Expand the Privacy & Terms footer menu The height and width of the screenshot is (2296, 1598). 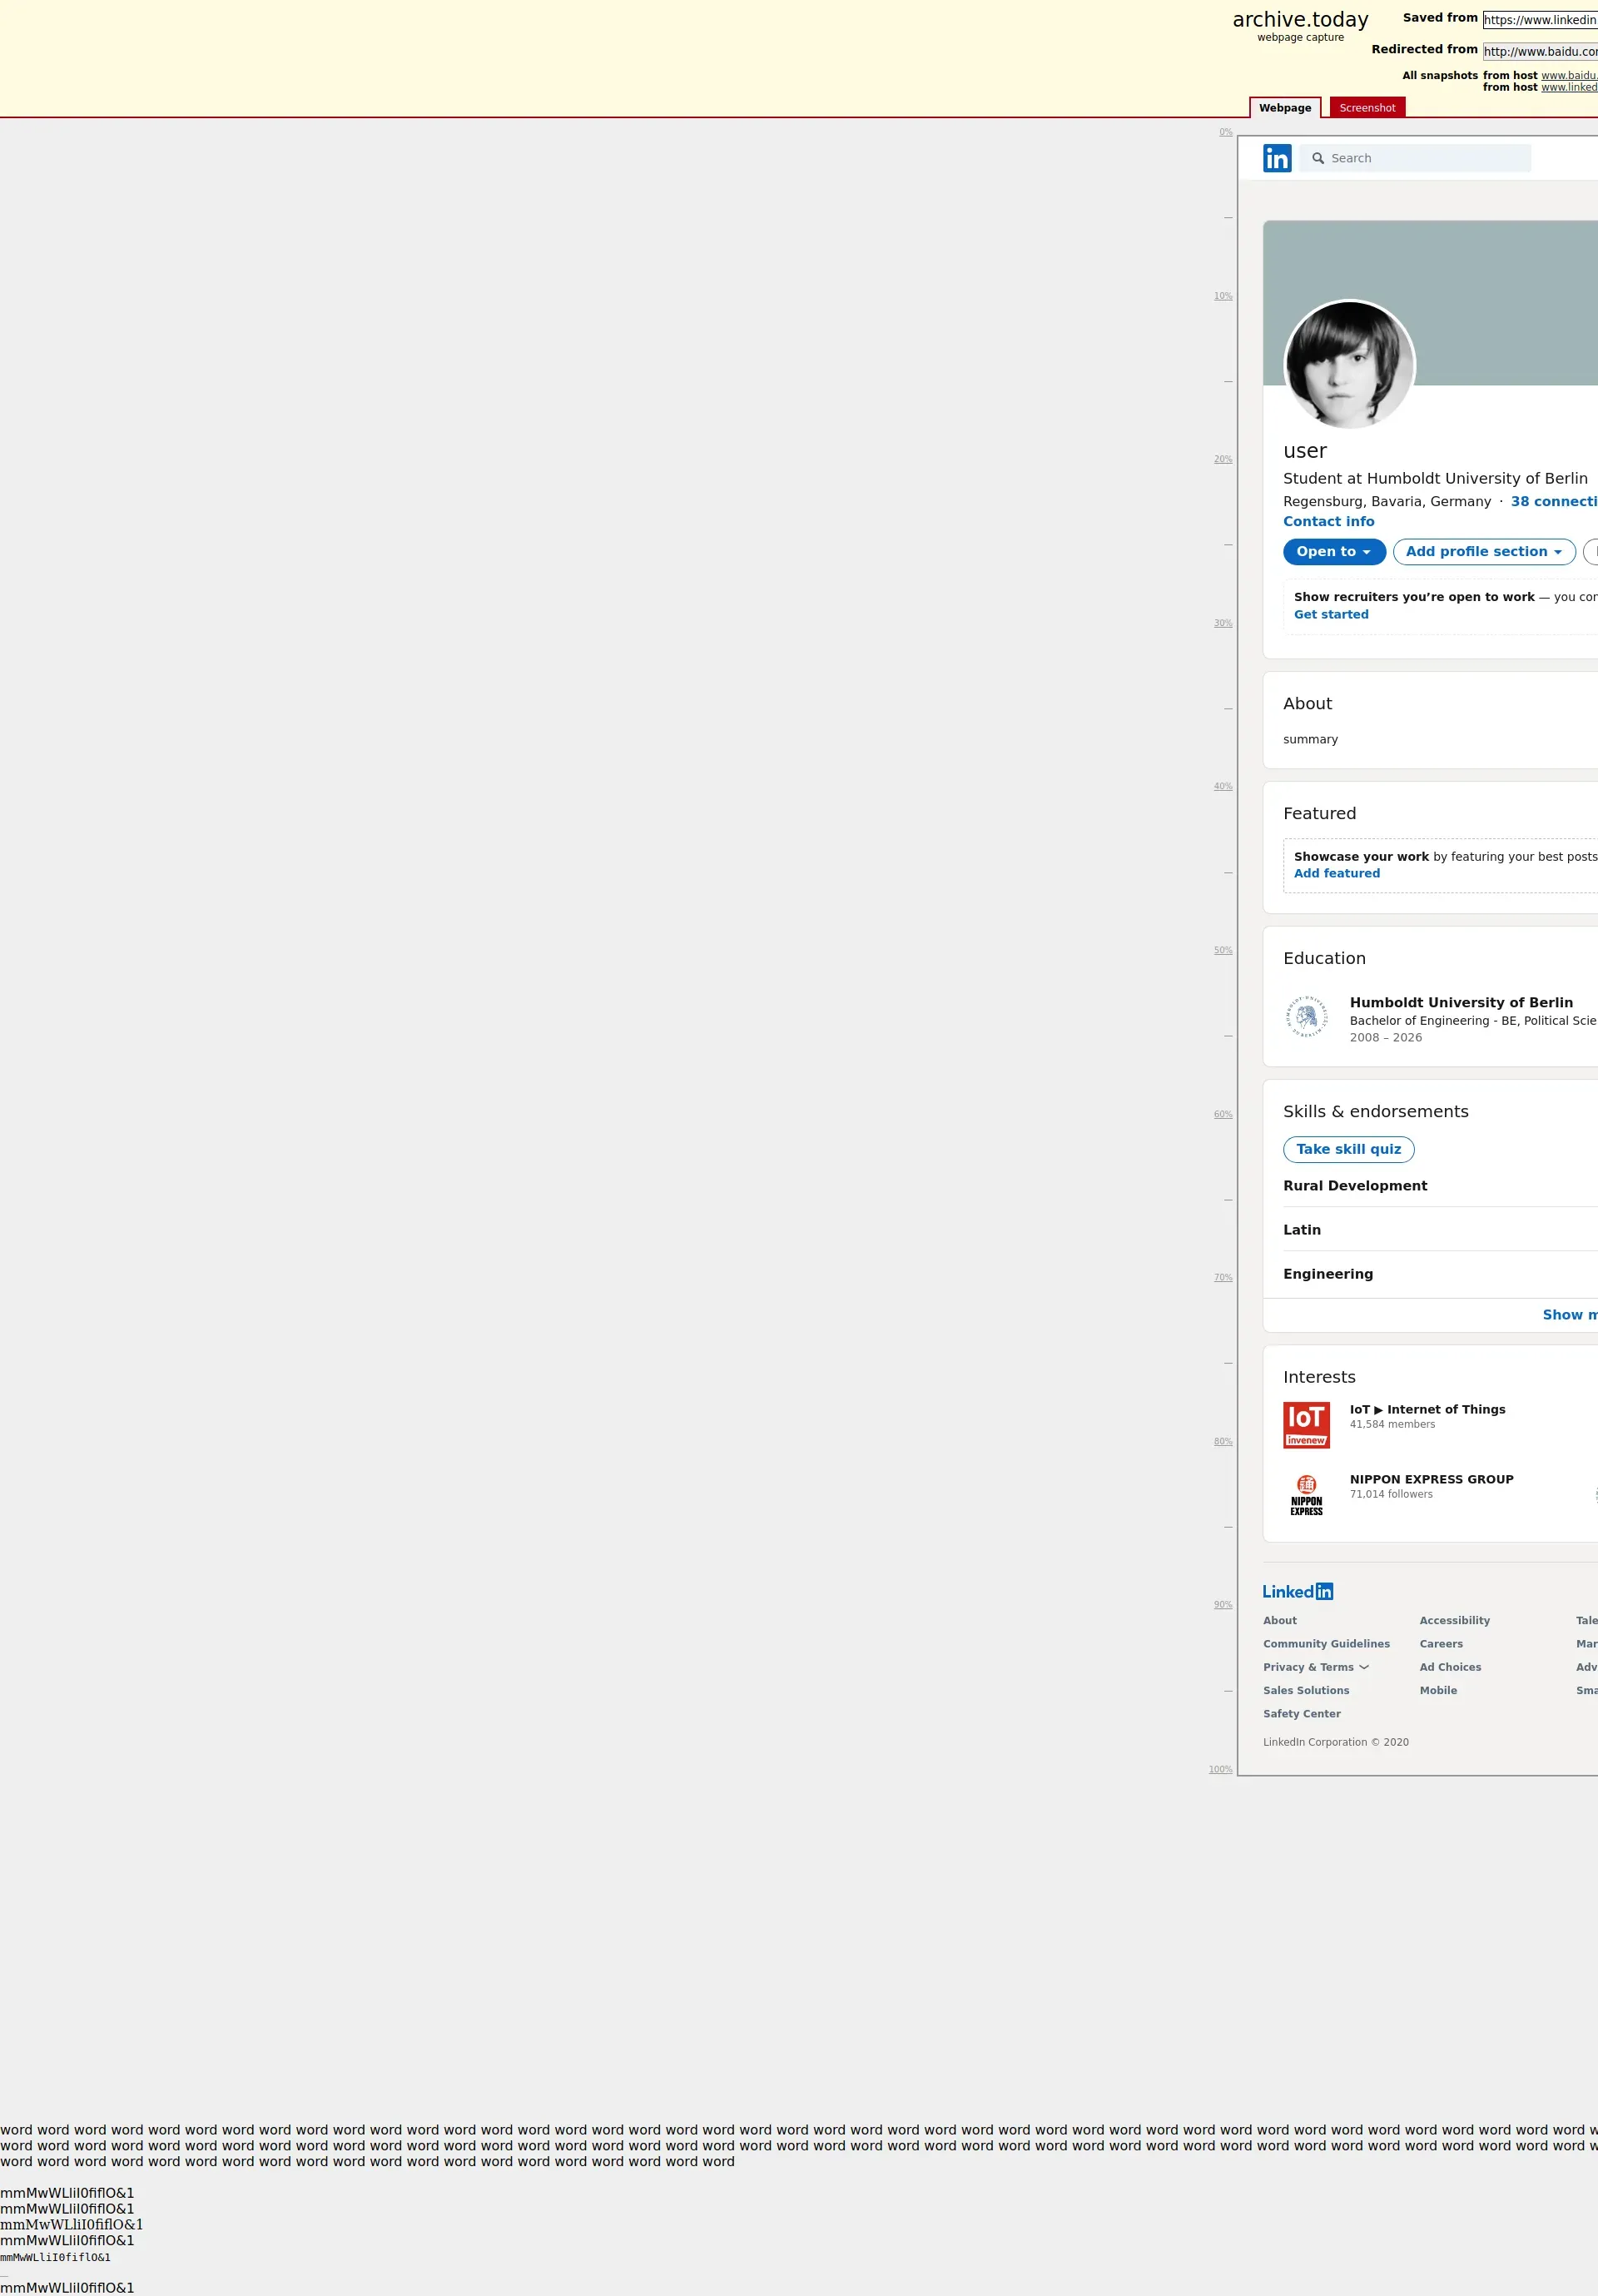1315,1667
